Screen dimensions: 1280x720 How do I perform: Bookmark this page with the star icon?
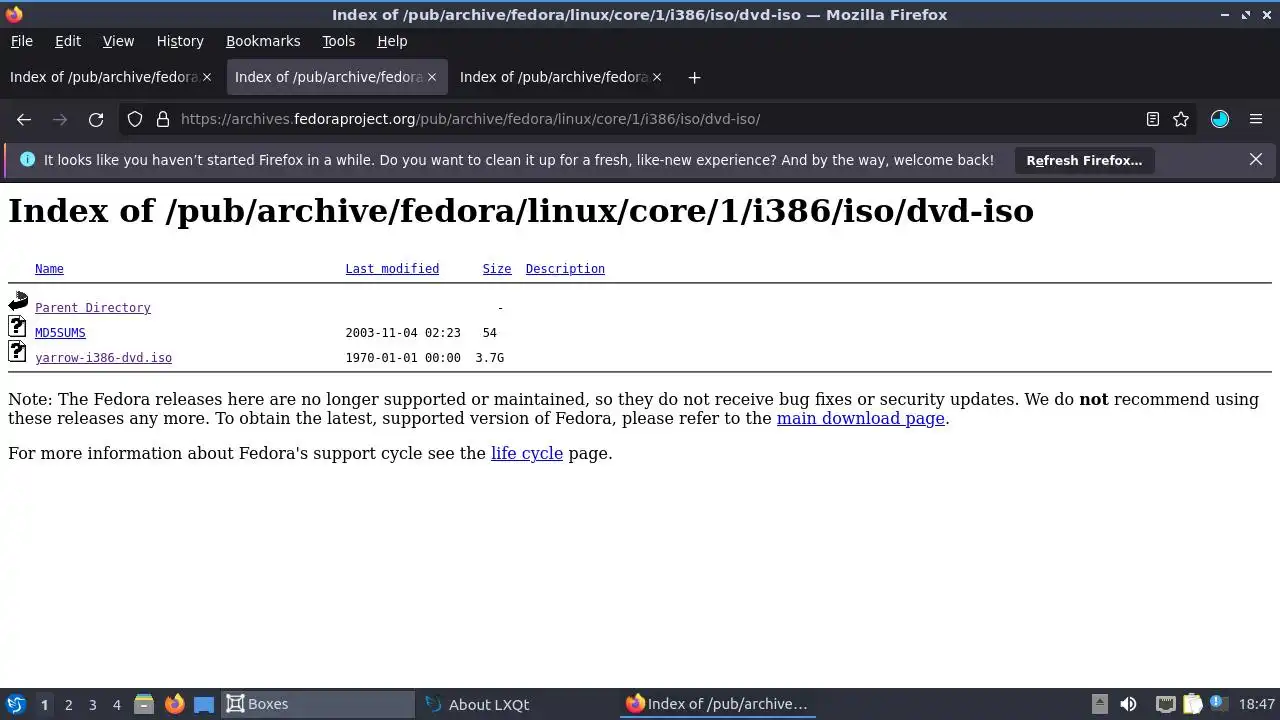click(1181, 119)
